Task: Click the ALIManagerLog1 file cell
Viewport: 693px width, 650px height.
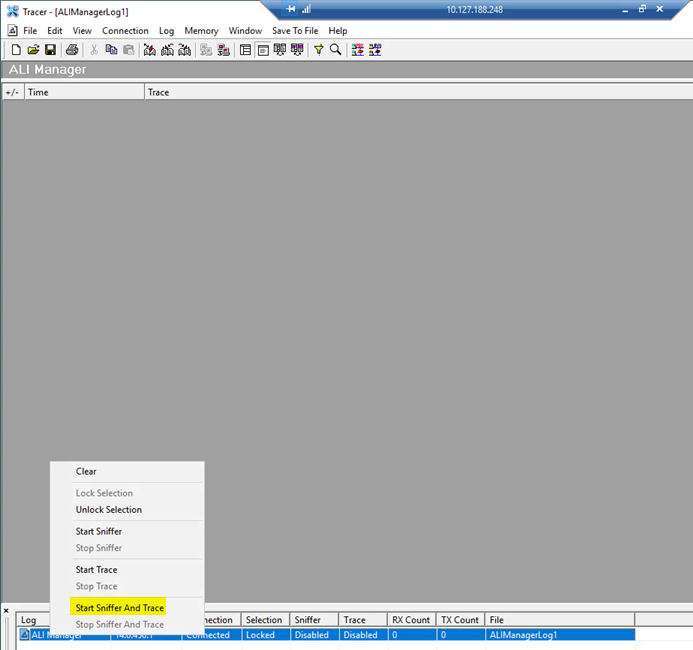Action: (x=560, y=635)
